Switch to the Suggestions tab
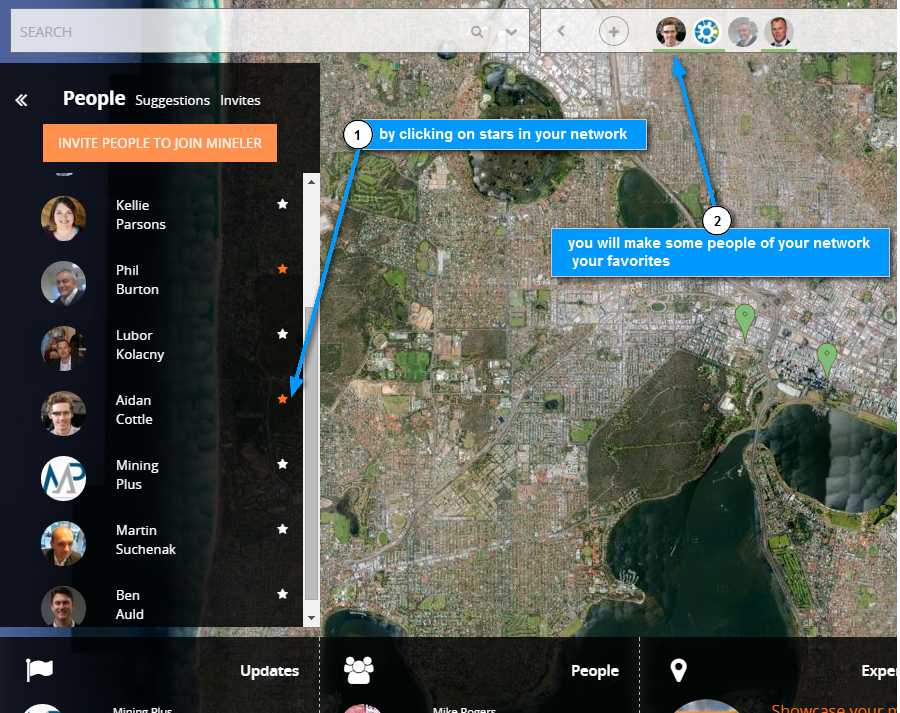This screenshot has height=713, width=900. click(x=172, y=100)
